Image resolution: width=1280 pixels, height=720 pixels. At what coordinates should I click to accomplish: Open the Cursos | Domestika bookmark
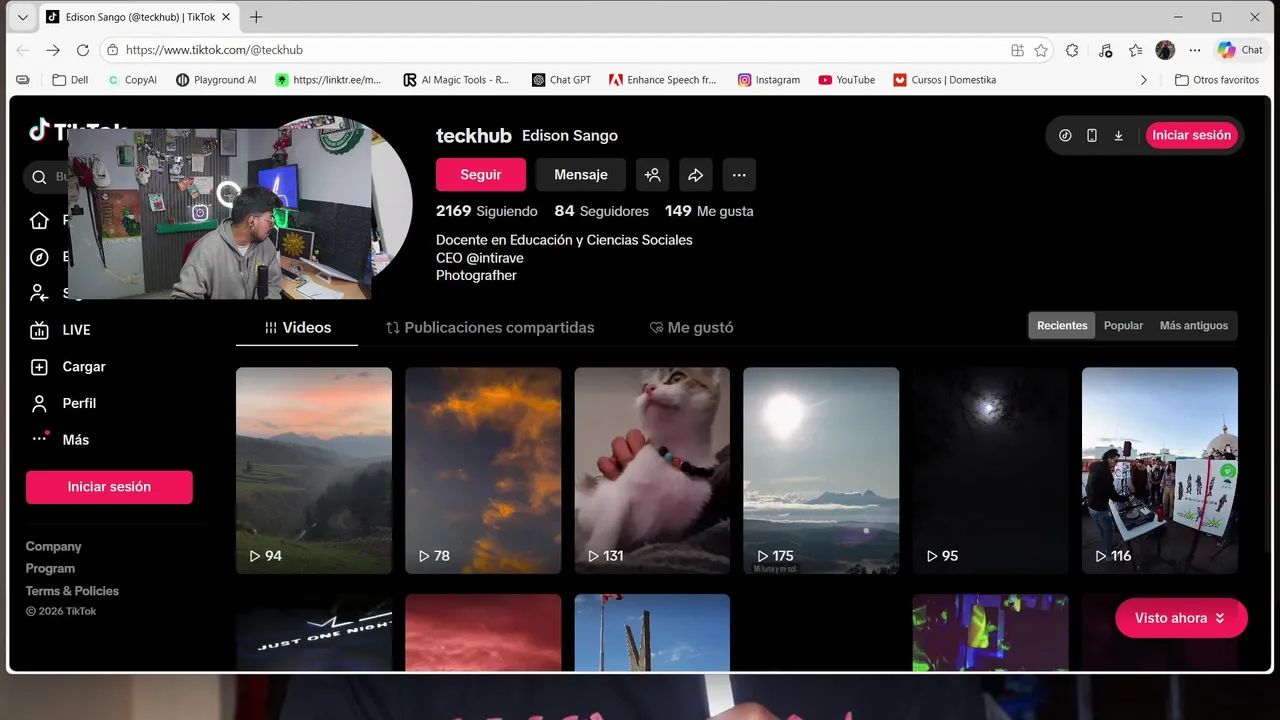click(x=945, y=80)
